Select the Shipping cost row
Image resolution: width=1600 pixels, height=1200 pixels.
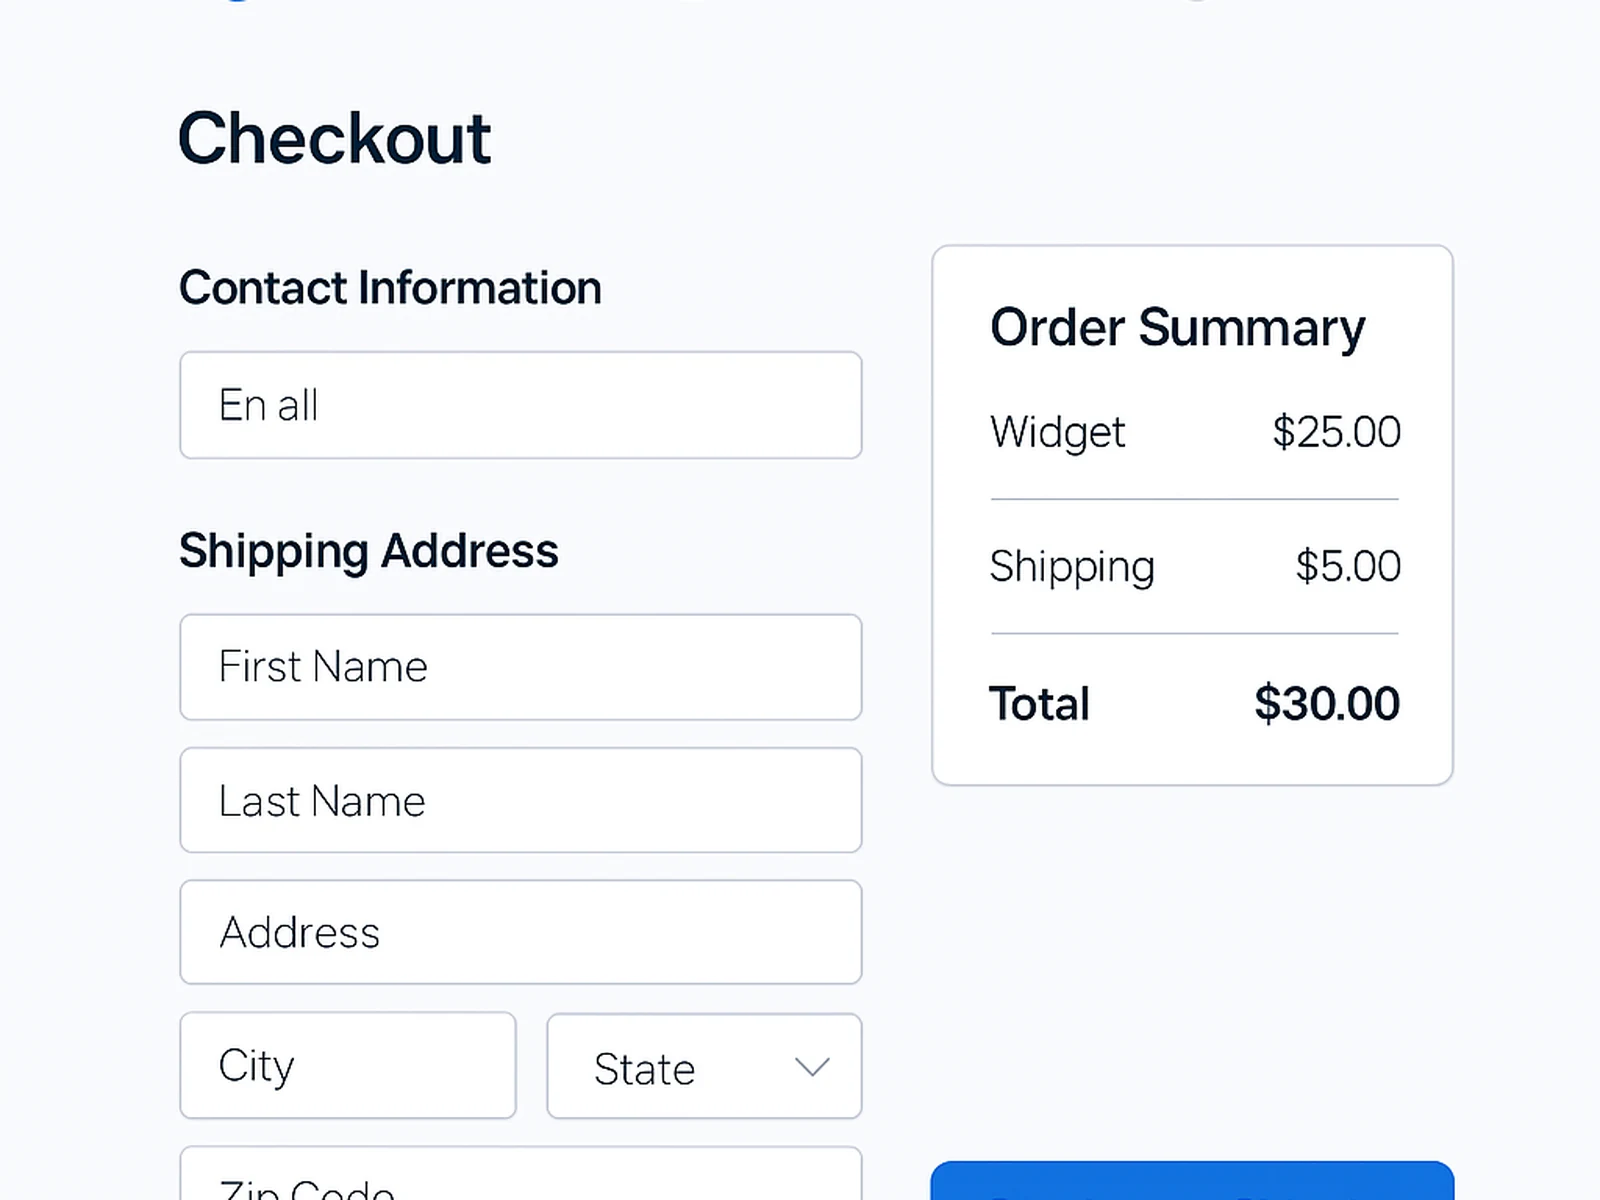tap(1073, 565)
